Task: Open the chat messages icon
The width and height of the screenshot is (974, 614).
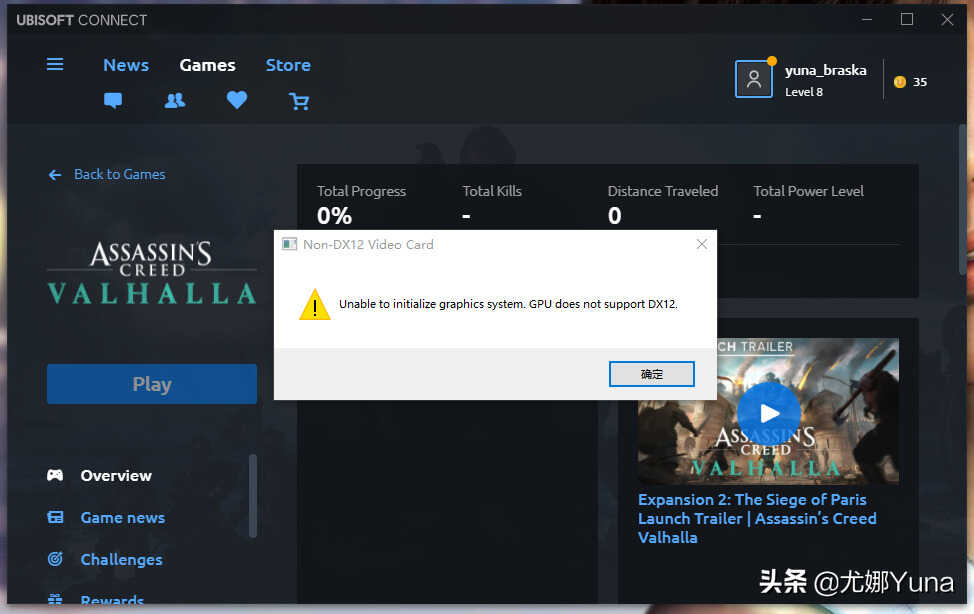Action: point(113,100)
